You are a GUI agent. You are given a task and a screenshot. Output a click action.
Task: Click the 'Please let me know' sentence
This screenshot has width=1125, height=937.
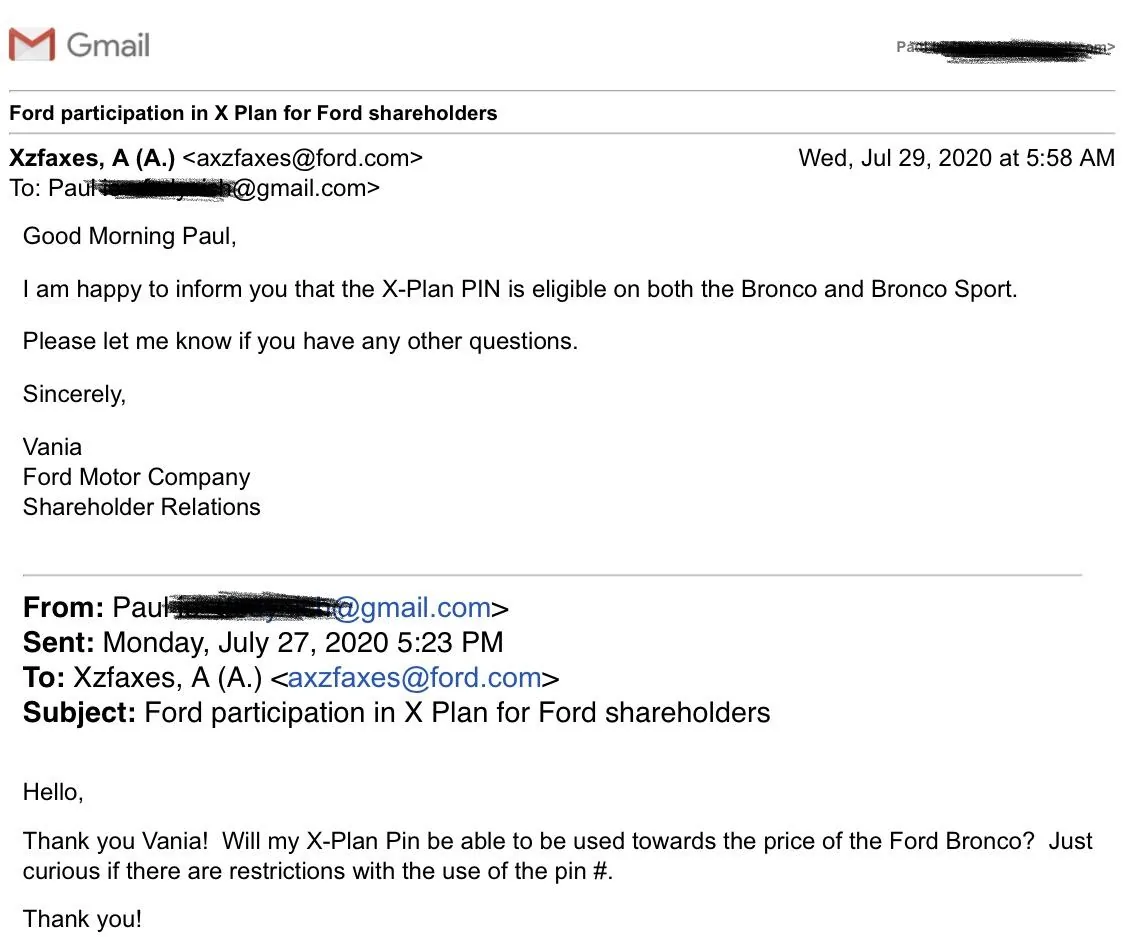301,342
